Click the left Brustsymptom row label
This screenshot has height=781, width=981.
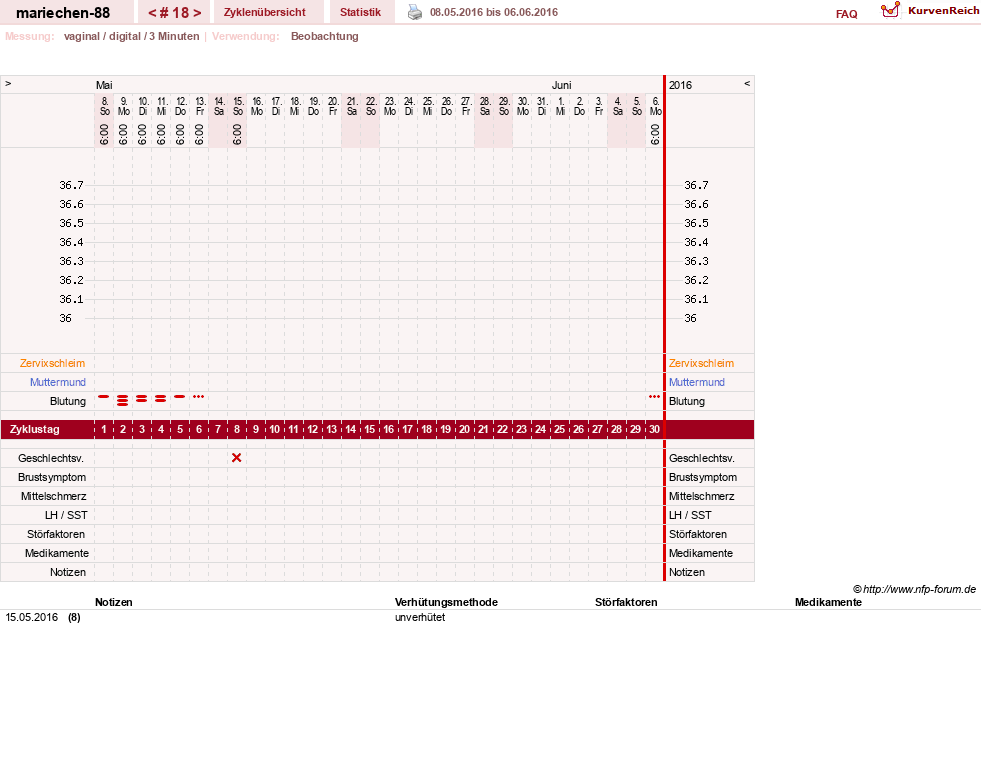(x=52, y=477)
